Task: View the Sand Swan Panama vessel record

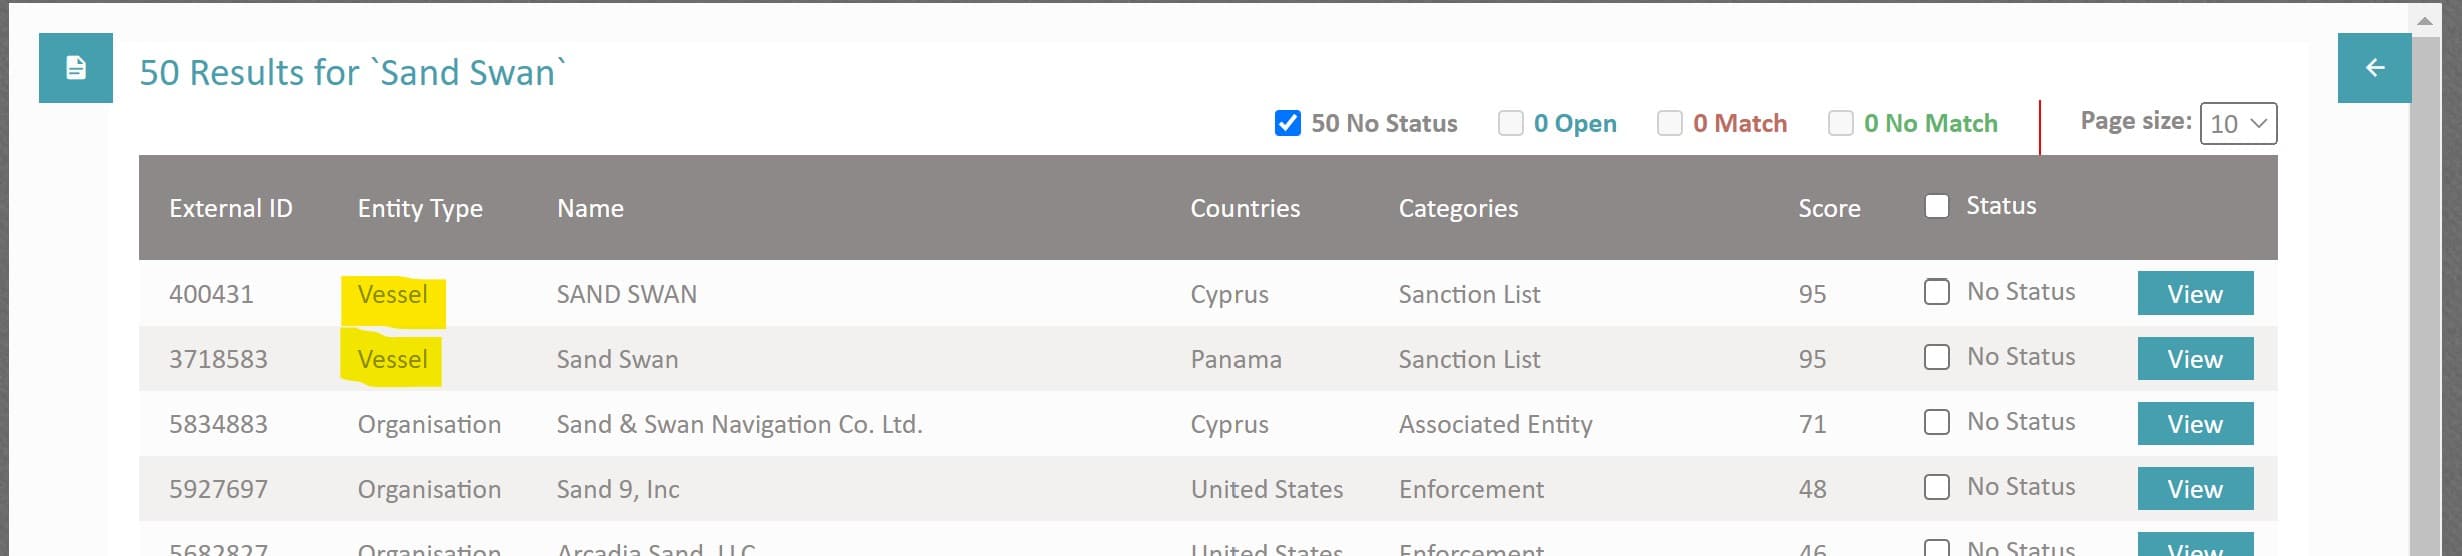Action: click(2194, 359)
